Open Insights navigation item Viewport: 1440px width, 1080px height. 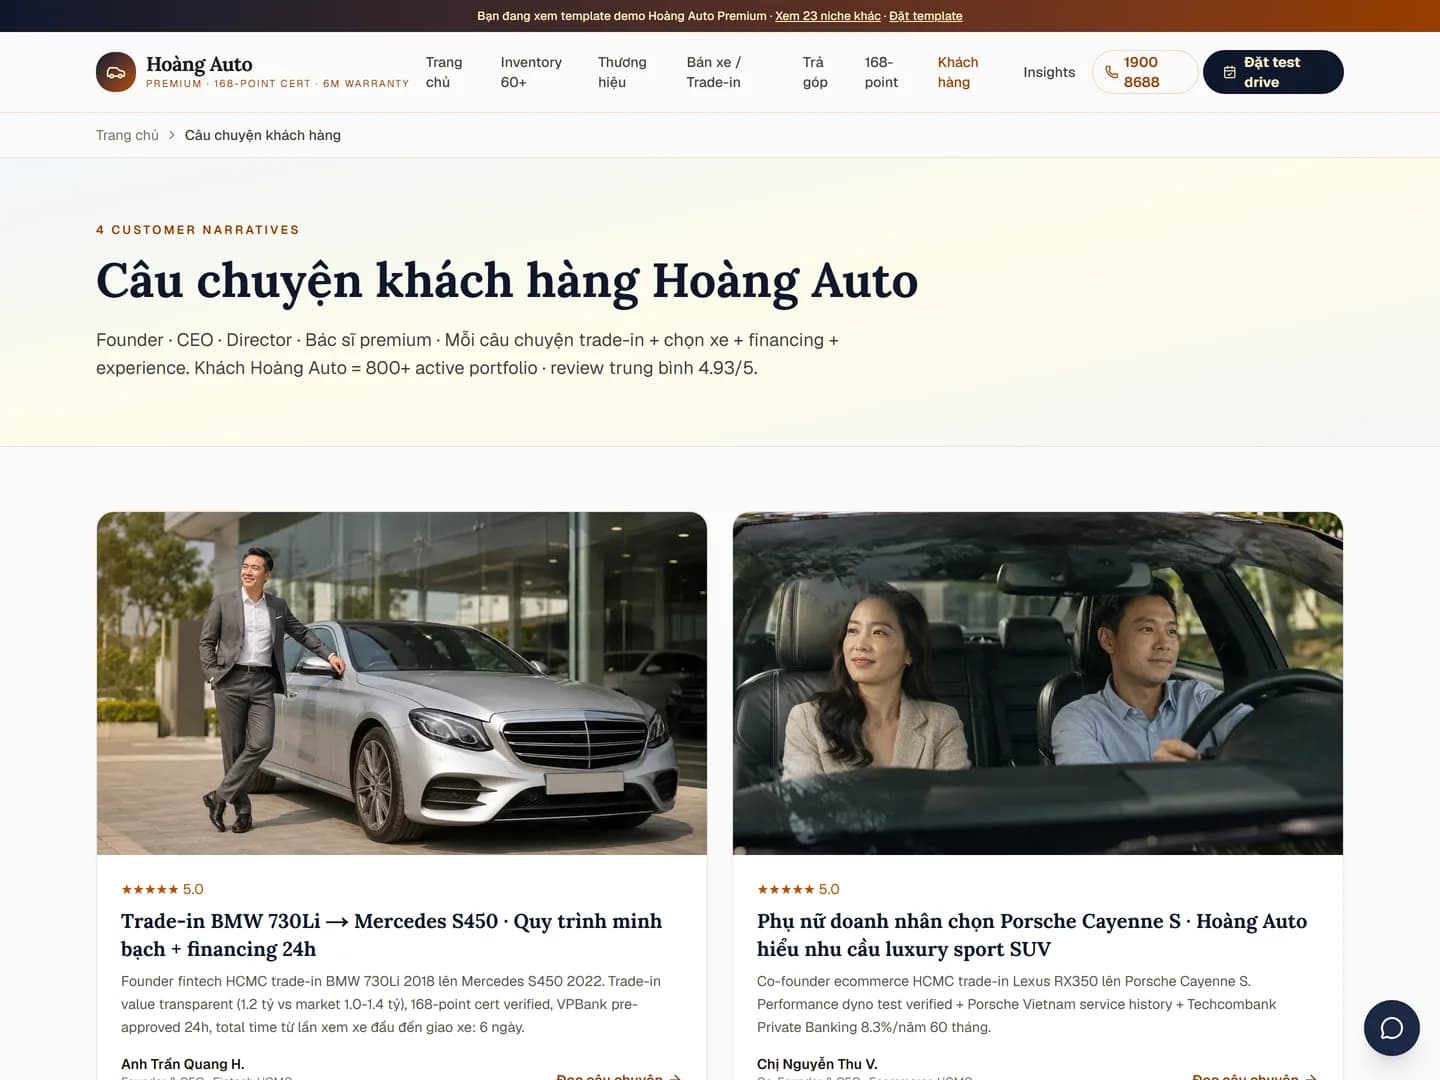[1049, 72]
